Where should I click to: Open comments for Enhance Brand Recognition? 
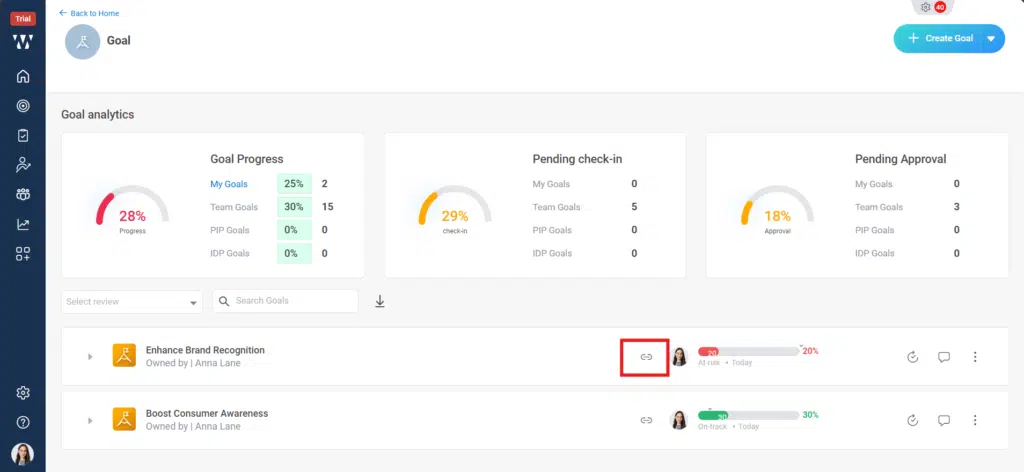tap(943, 357)
